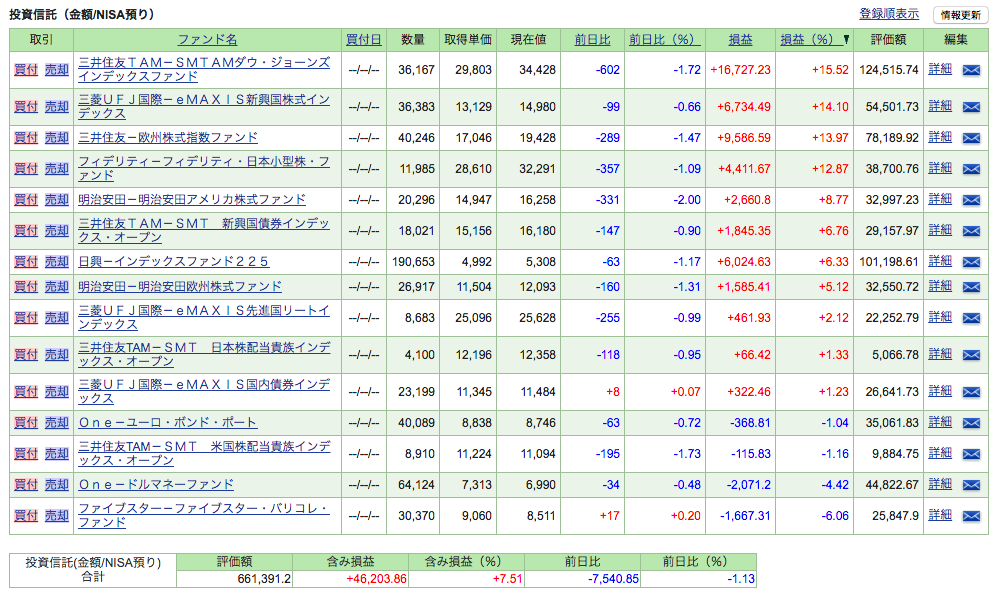Screen dimensions: 1002x599
Task: Open 明治安田アメリカ株式ファンド link
Action: point(192,199)
